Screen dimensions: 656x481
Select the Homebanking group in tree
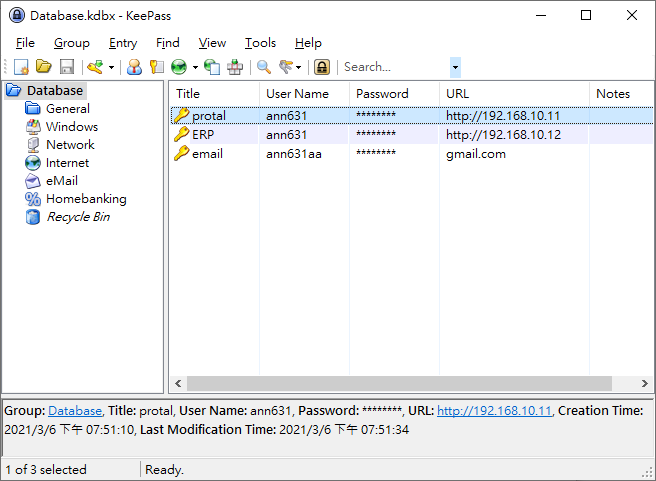tap(86, 199)
